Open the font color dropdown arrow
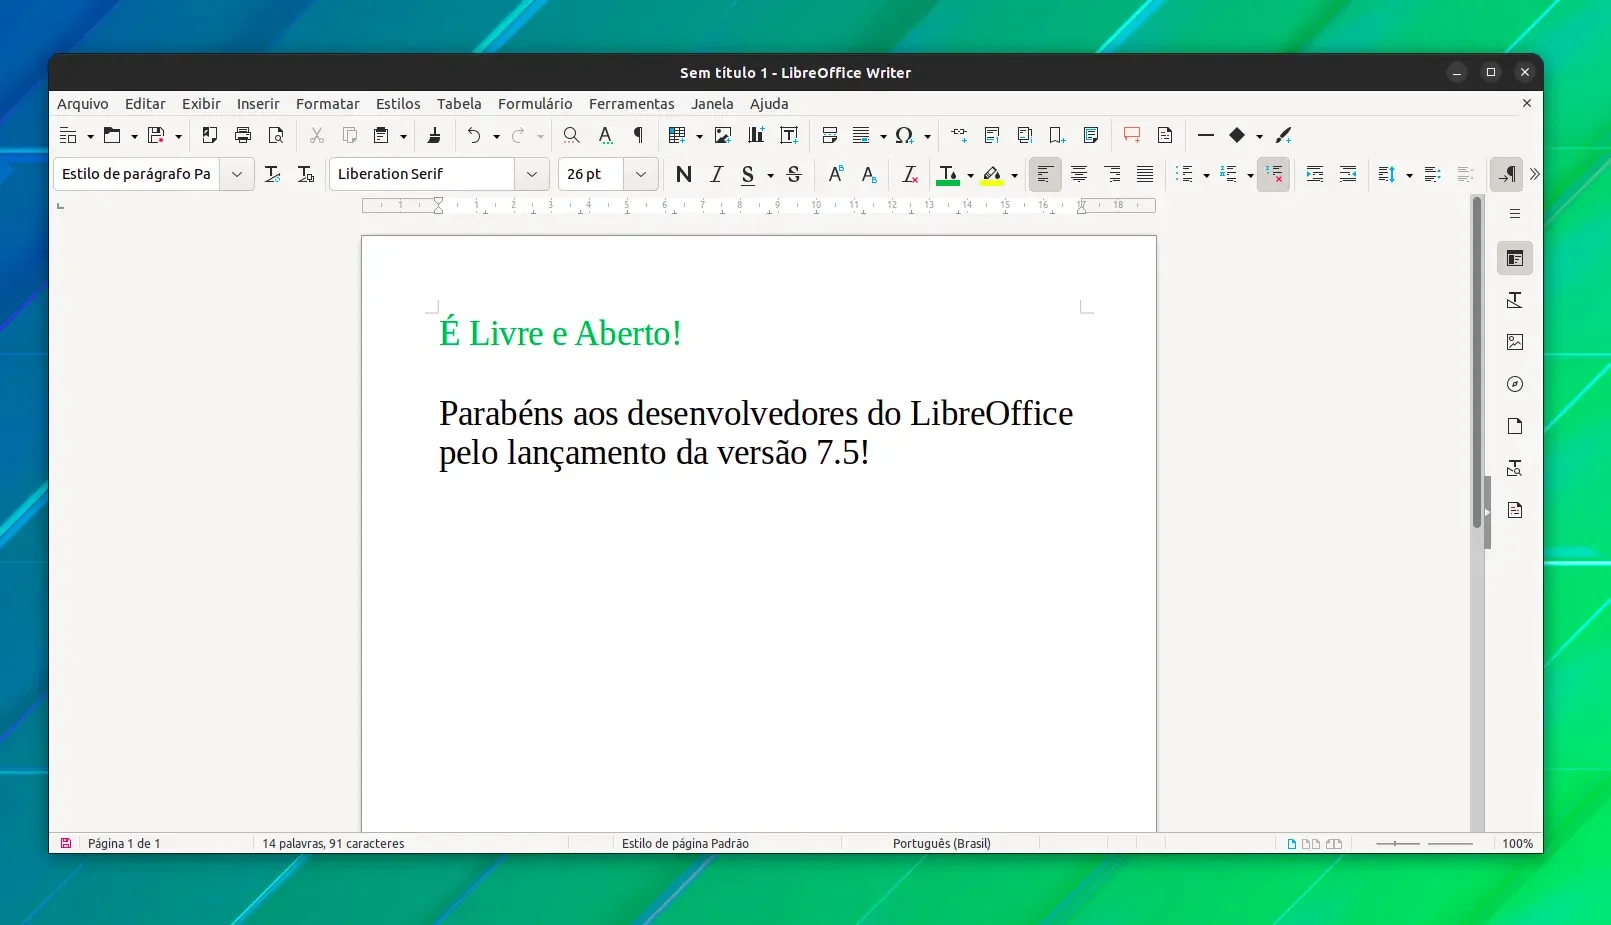This screenshot has height=925, width=1611. (x=970, y=175)
